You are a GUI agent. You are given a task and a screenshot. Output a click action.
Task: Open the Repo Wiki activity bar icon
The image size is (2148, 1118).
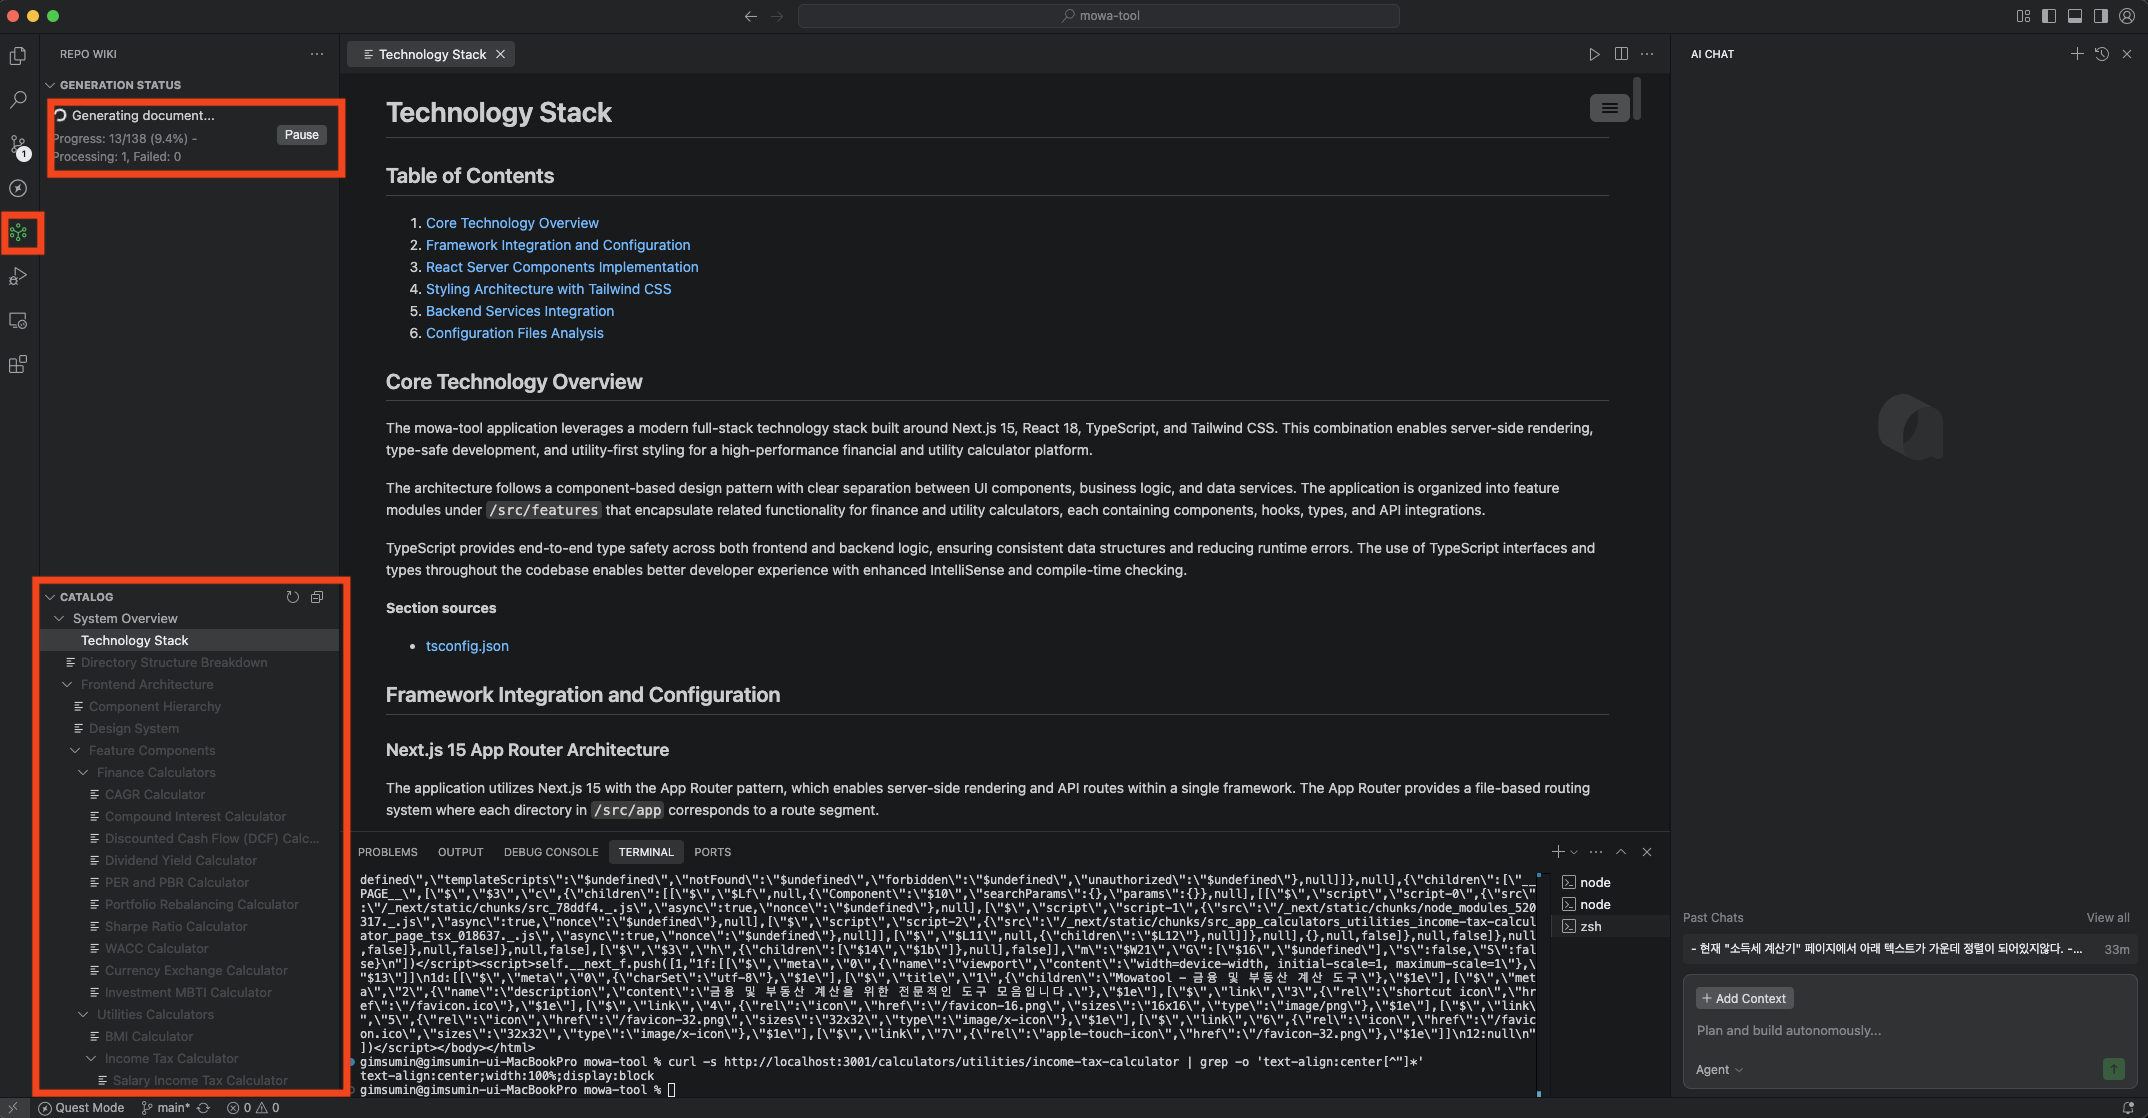(18, 233)
